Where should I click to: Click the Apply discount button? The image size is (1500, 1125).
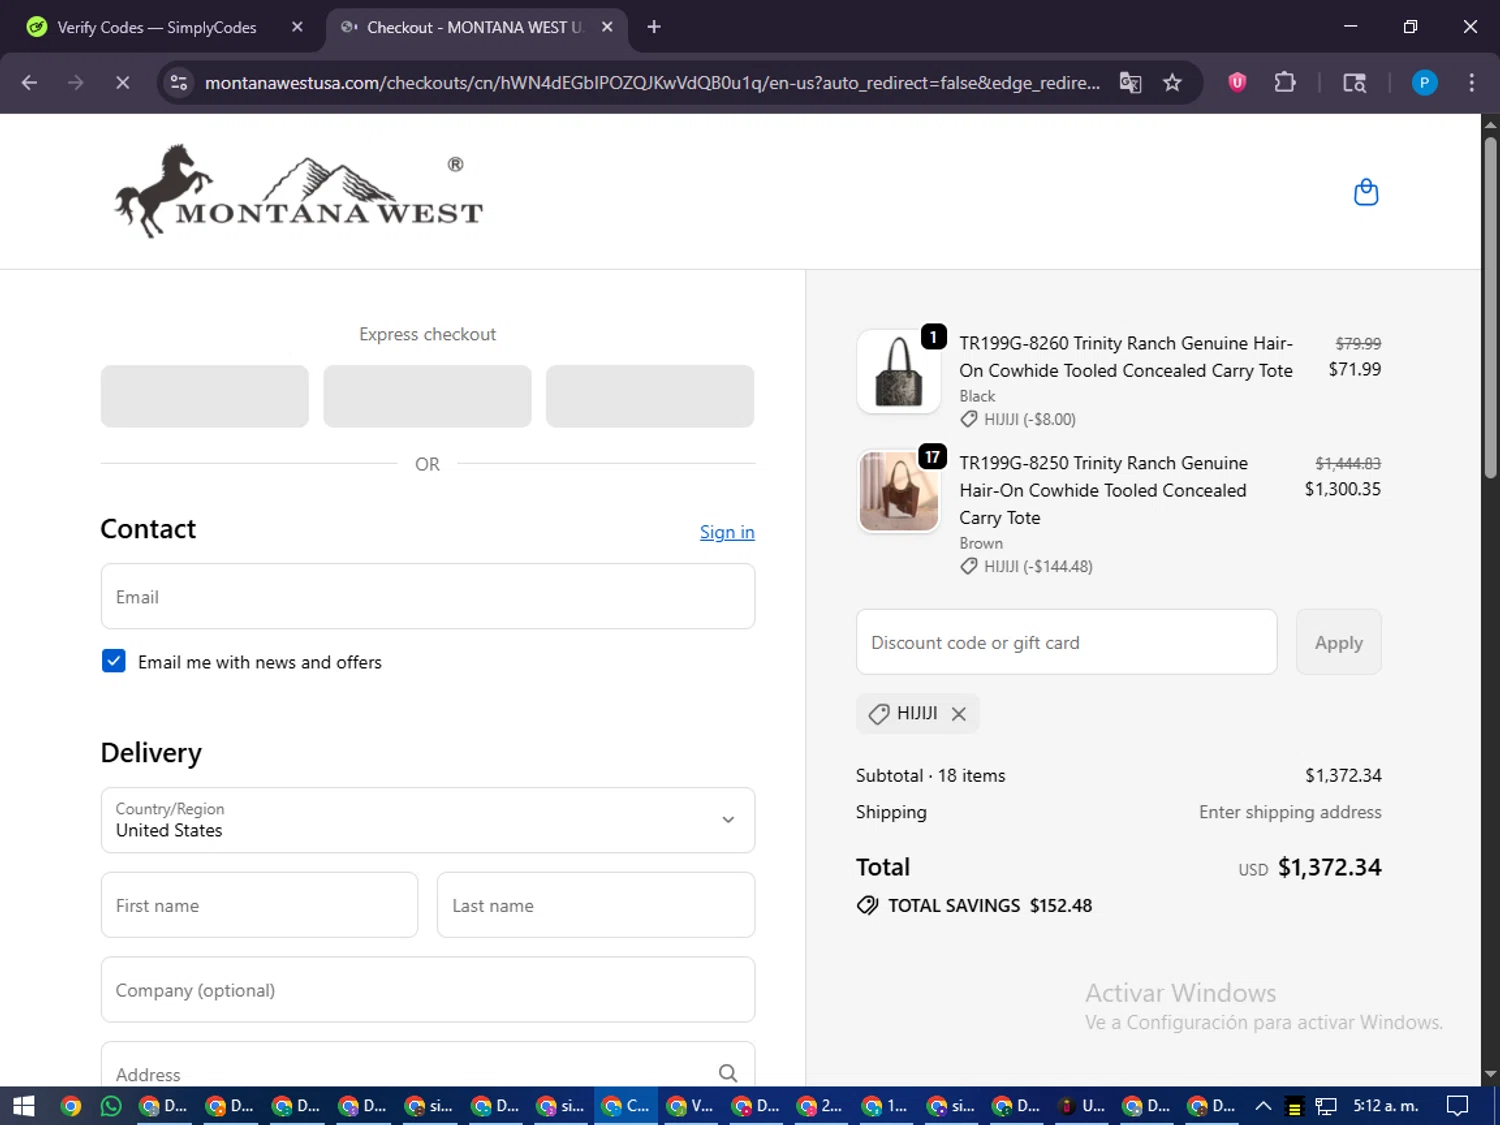tap(1338, 642)
